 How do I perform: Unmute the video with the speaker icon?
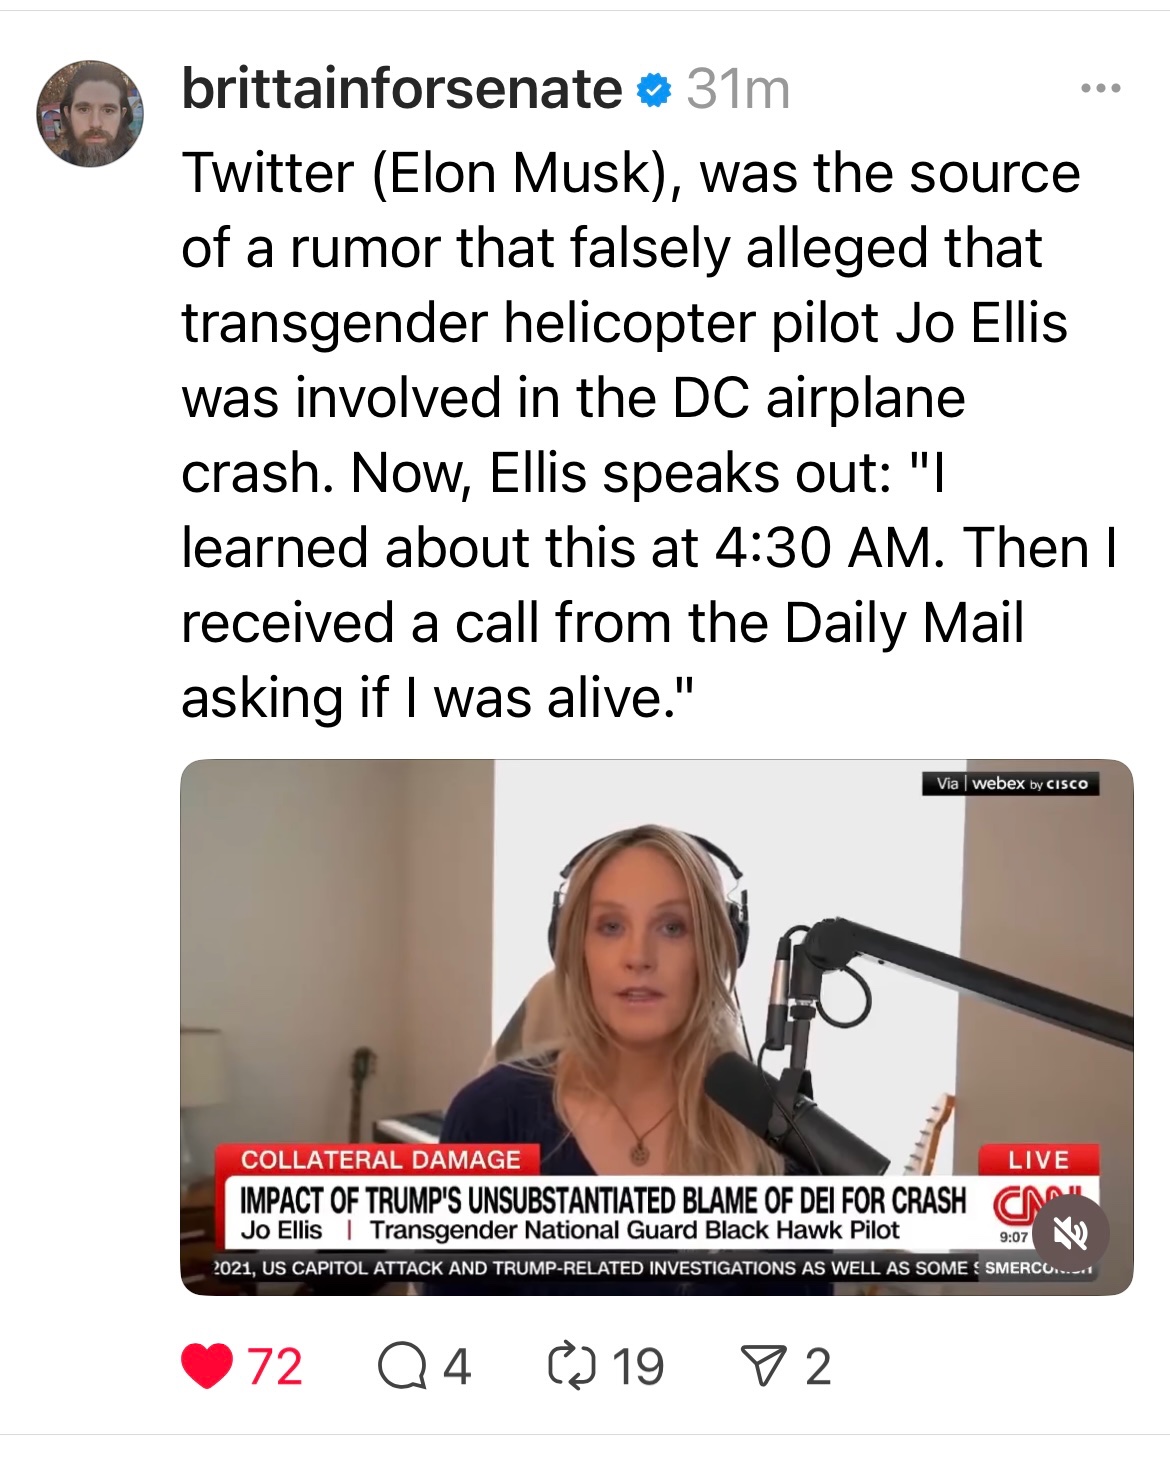click(1070, 1236)
